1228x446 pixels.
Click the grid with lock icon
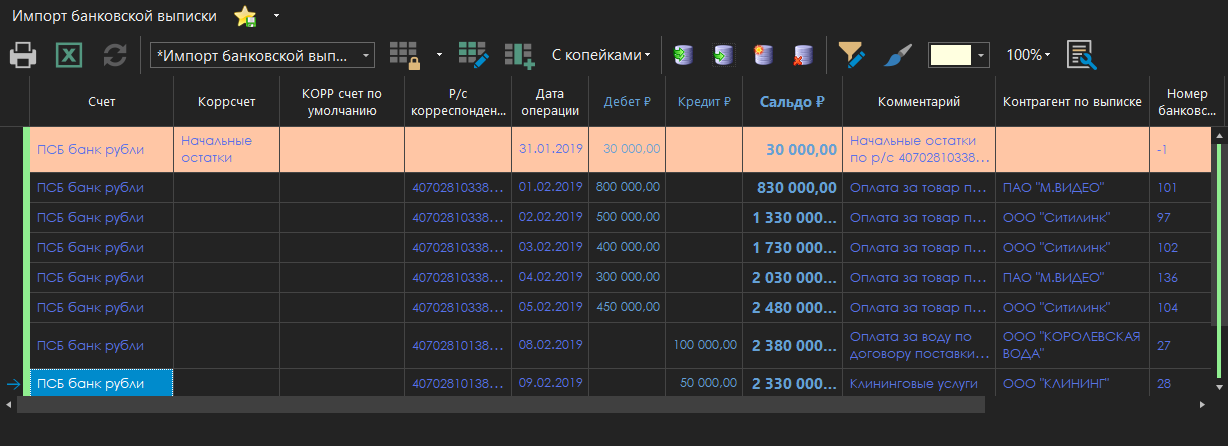click(x=405, y=55)
